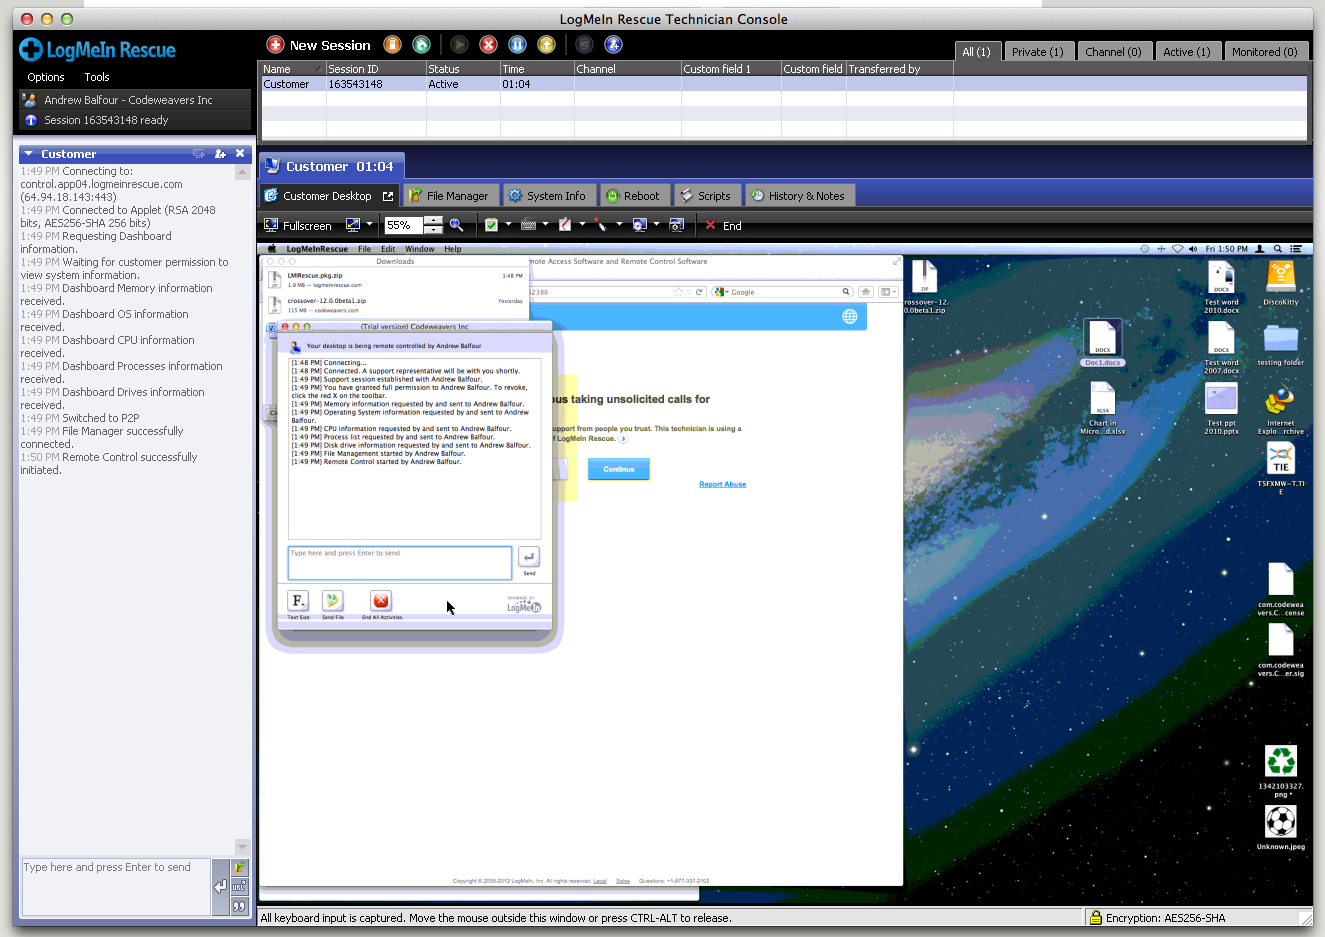
Task: Open the Tools menu
Action: pyautogui.click(x=97, y=77)
